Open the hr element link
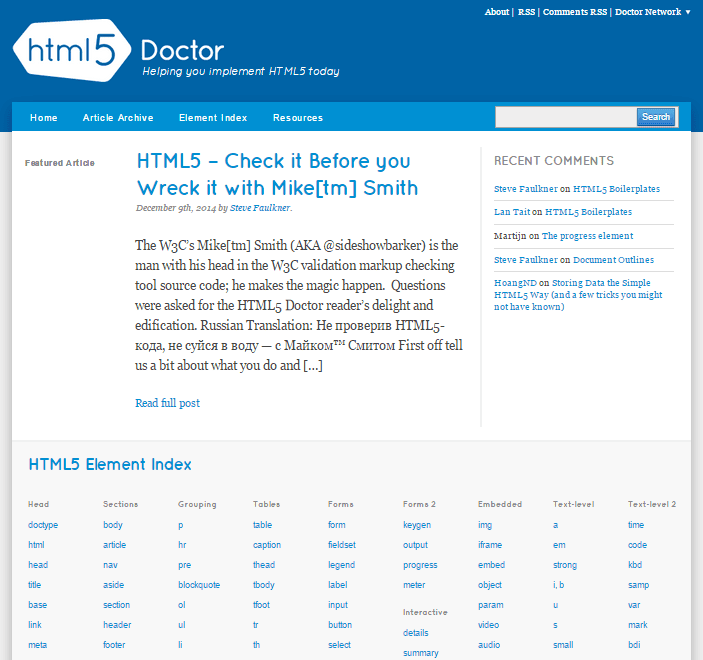The image size is (703, 660). pyautogui.click(x=182, y=545)
